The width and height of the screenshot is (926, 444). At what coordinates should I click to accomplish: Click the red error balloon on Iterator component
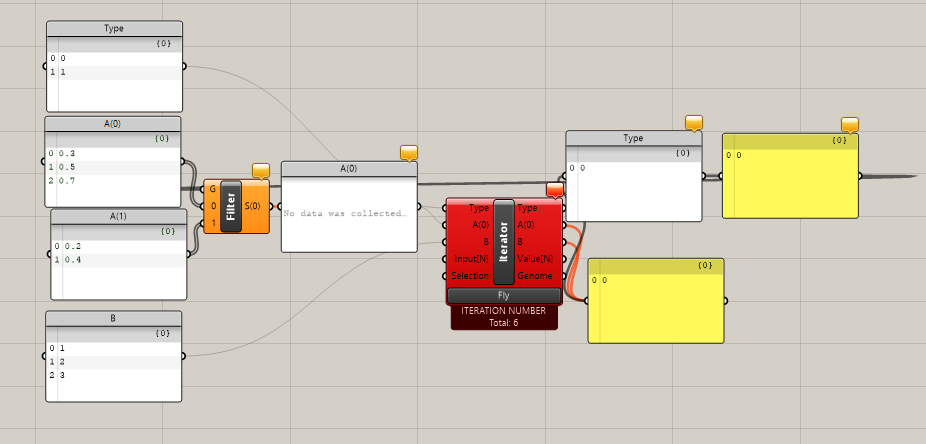555,190
